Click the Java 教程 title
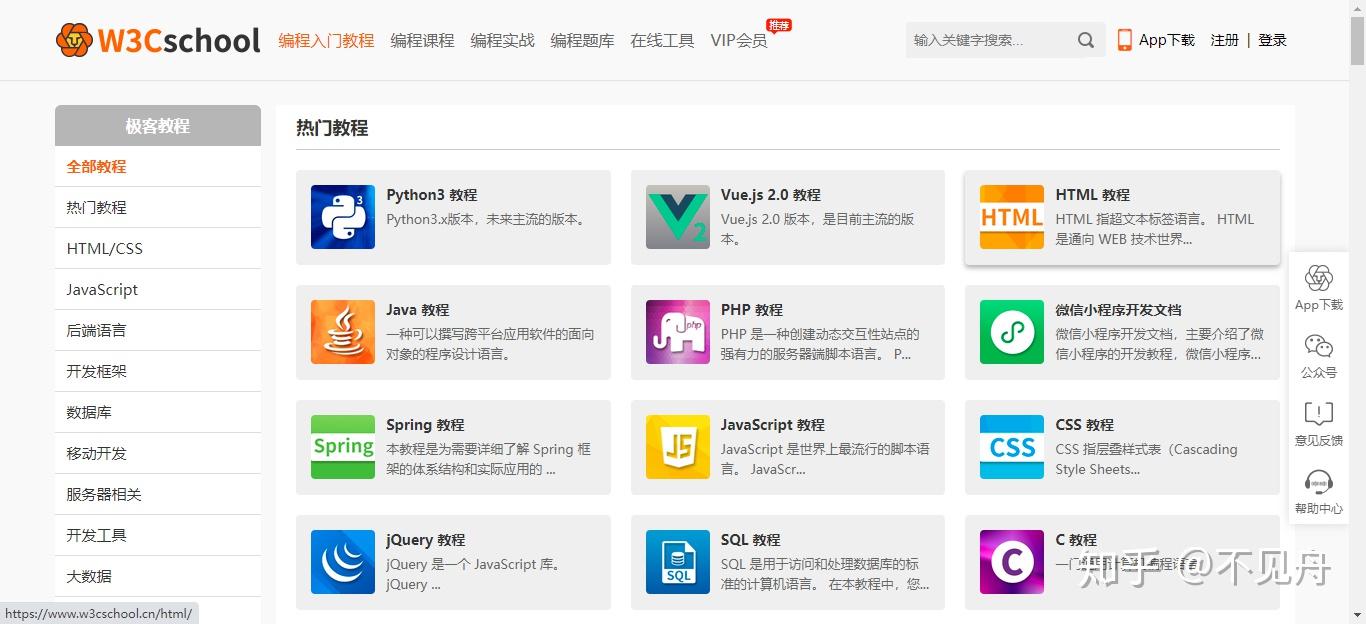1366x624 pixels. (x=418, y=310)
